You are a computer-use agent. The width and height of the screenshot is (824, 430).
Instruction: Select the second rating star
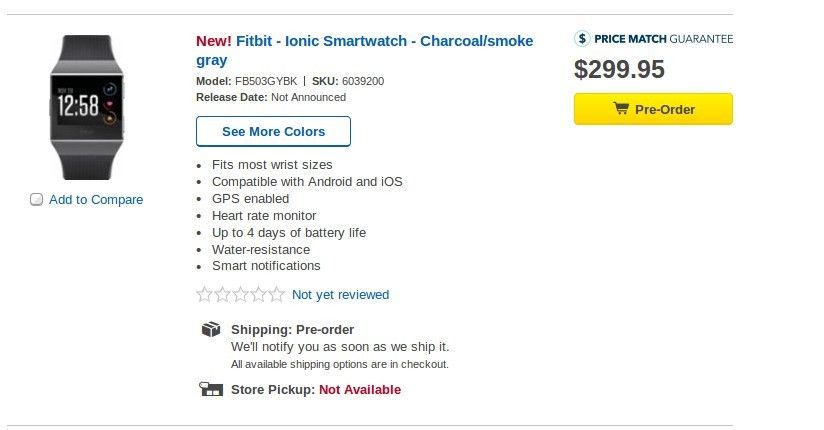[x=223, y=294]
